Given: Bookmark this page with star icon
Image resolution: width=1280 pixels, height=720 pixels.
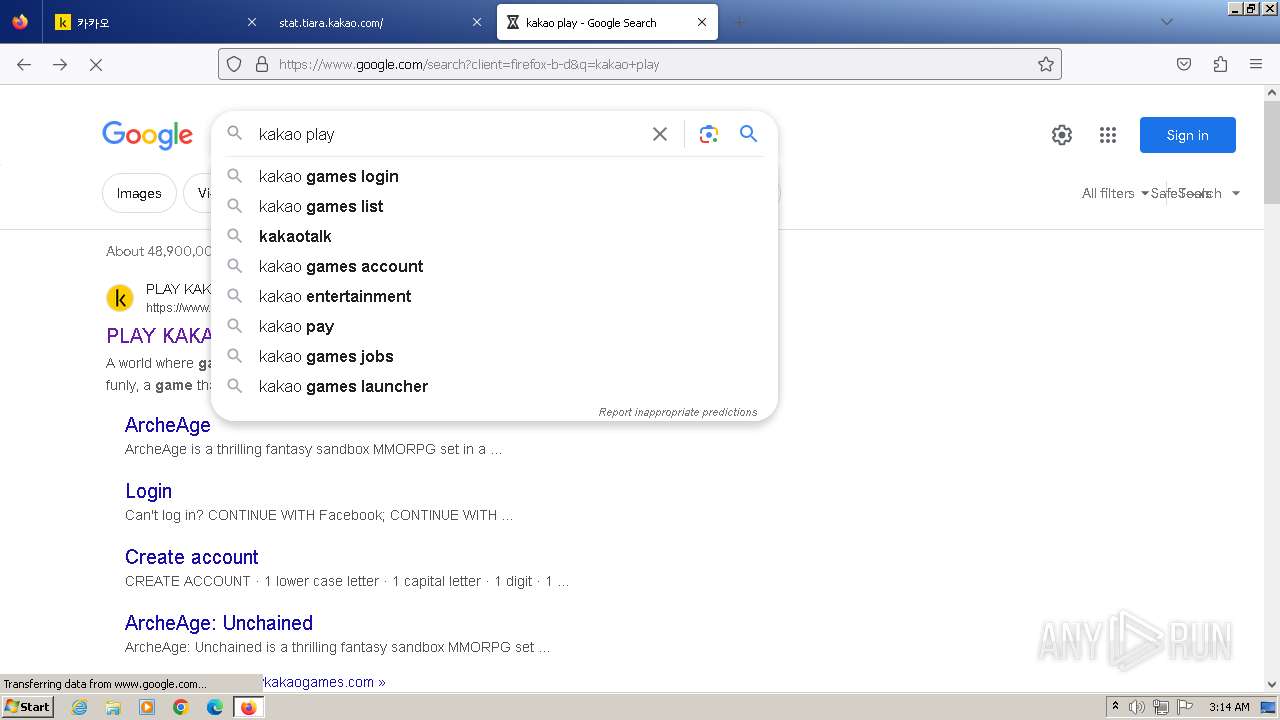Looking at the screenshot, I should tap(1045, 64).
